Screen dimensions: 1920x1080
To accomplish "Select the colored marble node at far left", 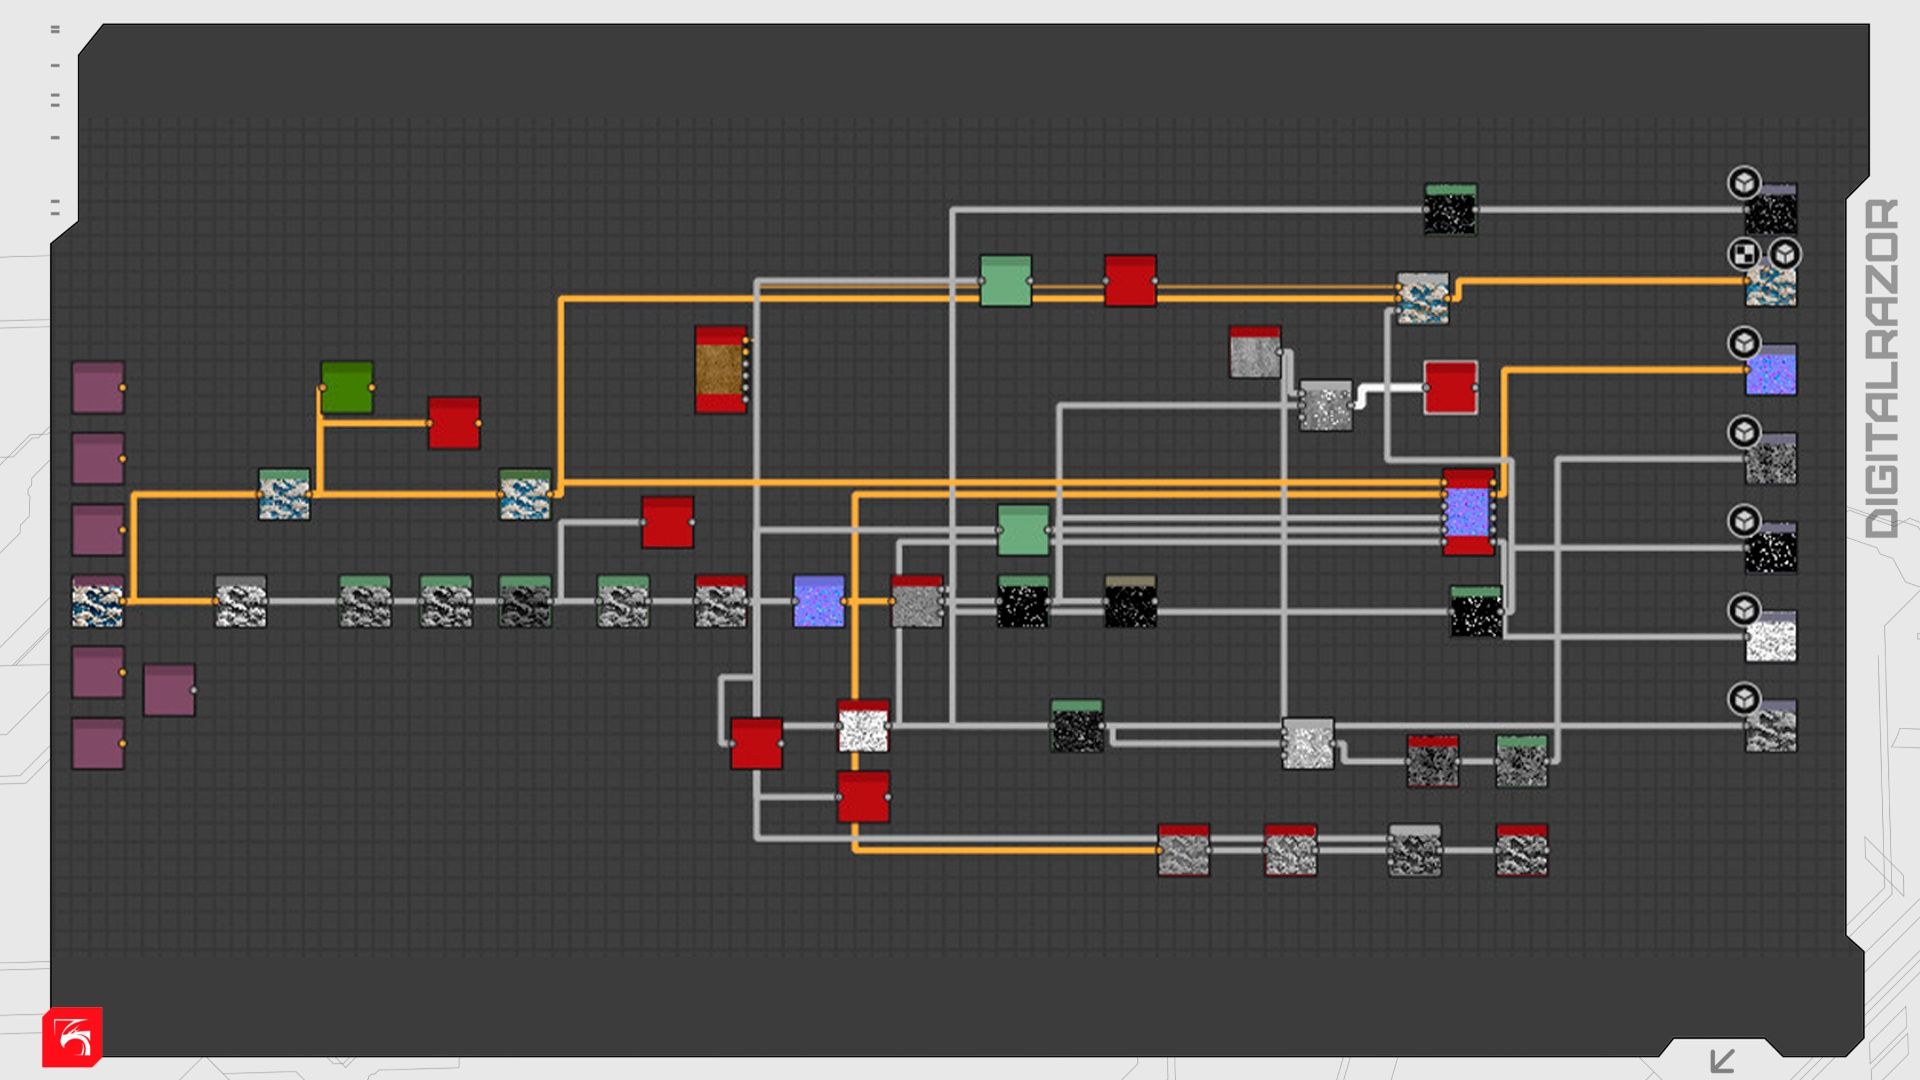I will pyautogui.click(x=98, y=602).
